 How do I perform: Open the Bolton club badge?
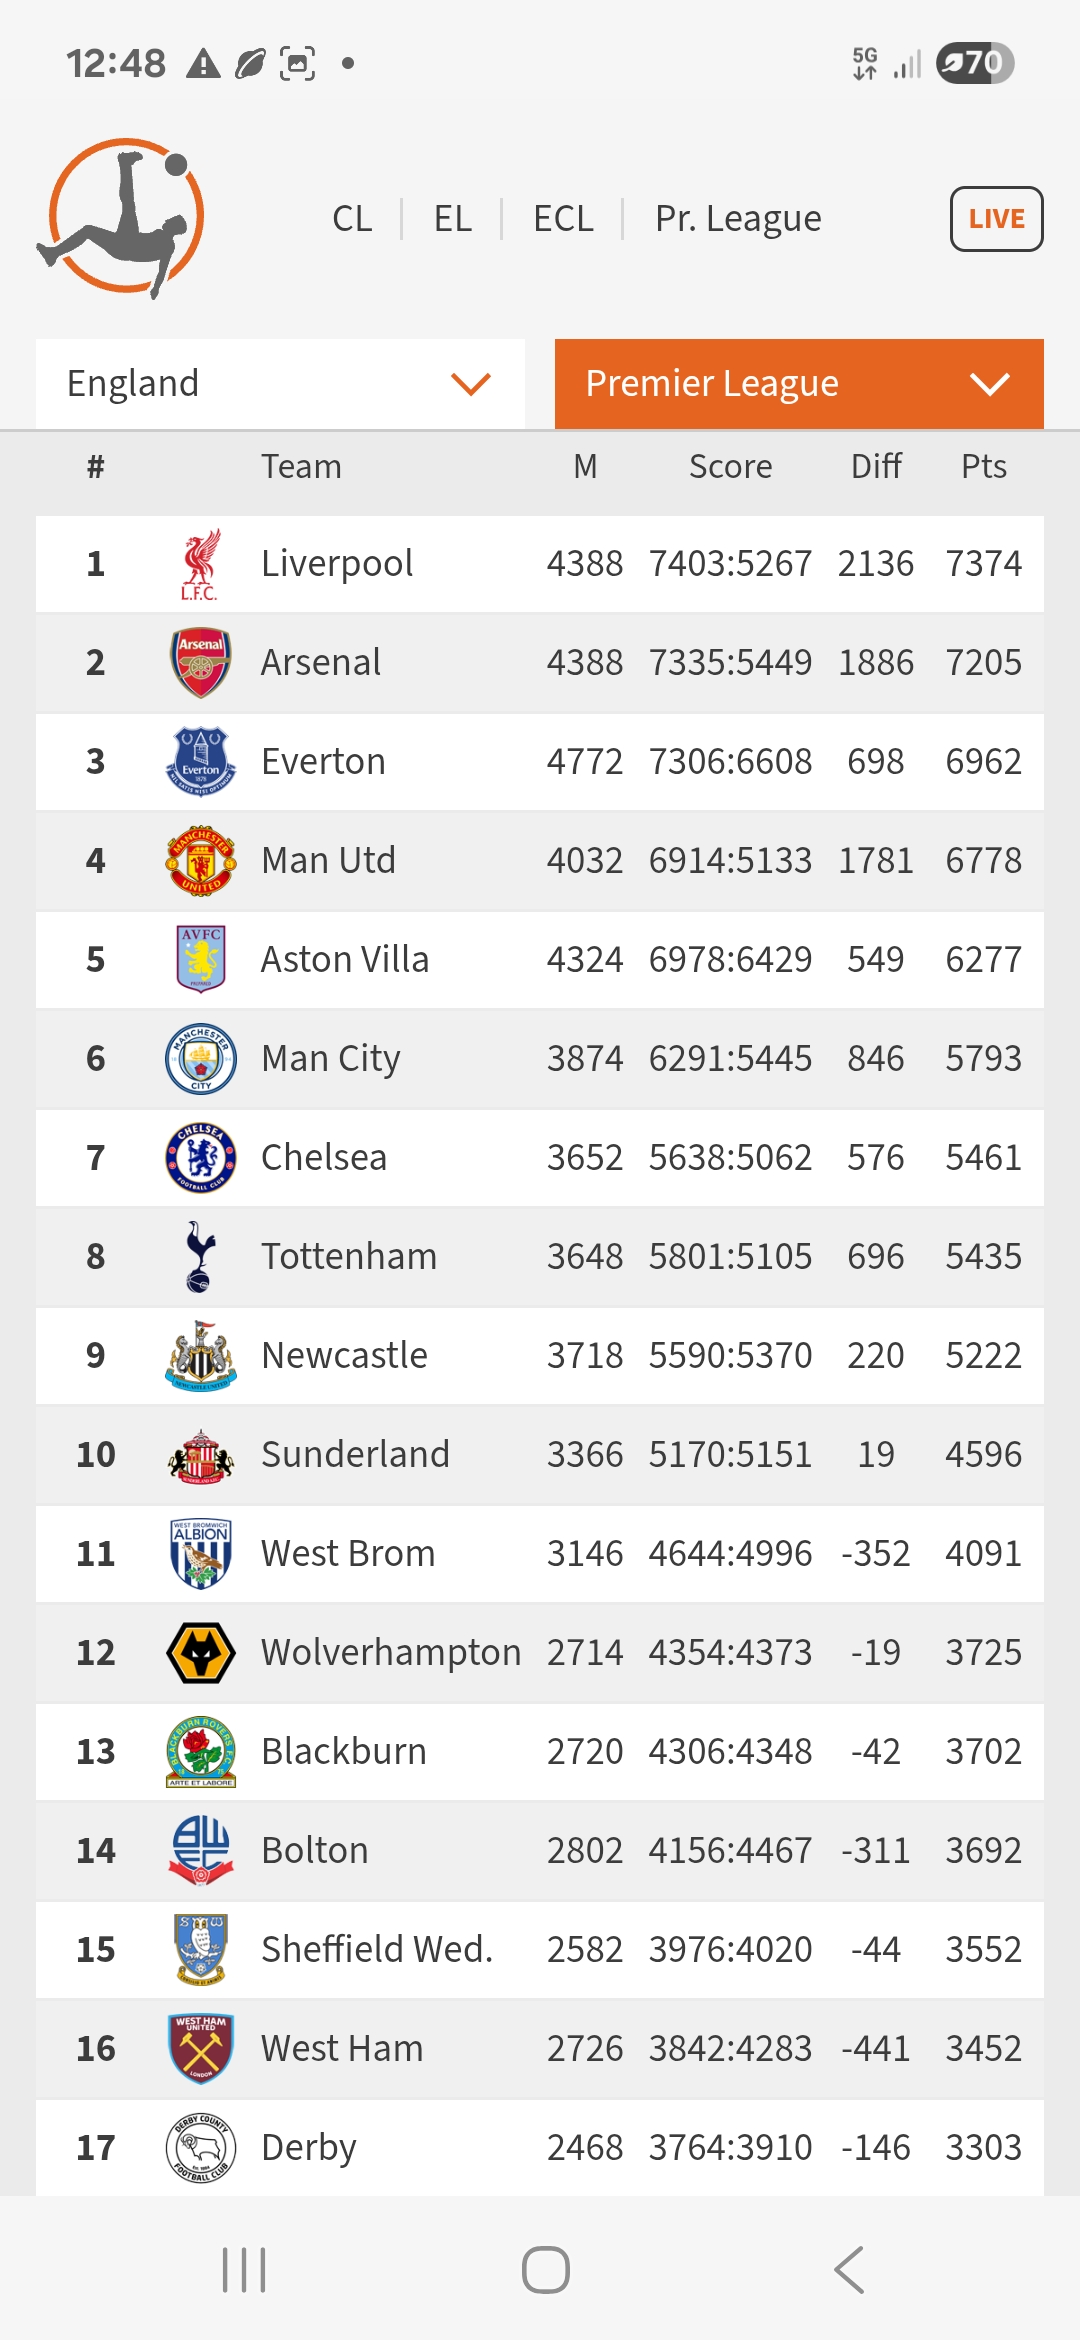pos(200,1850)
